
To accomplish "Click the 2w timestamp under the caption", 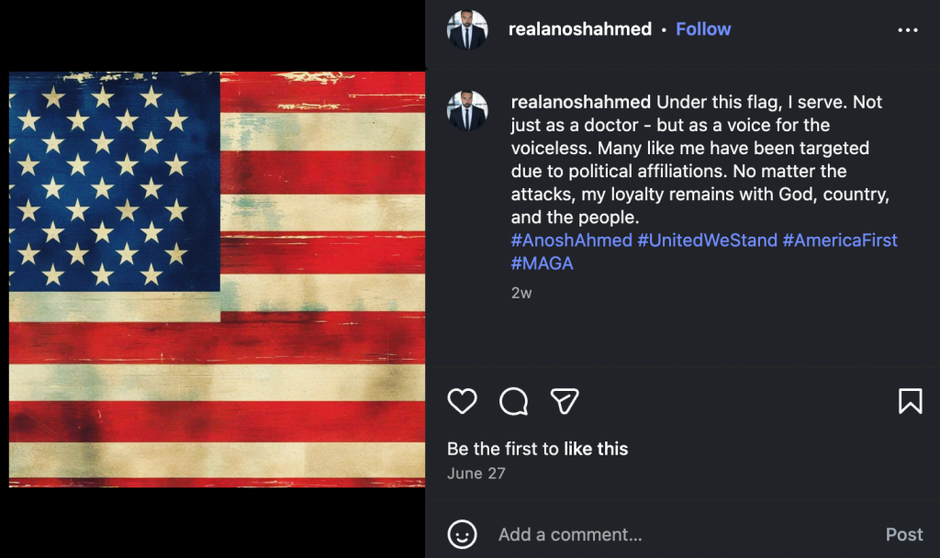I will coord(521,293).
